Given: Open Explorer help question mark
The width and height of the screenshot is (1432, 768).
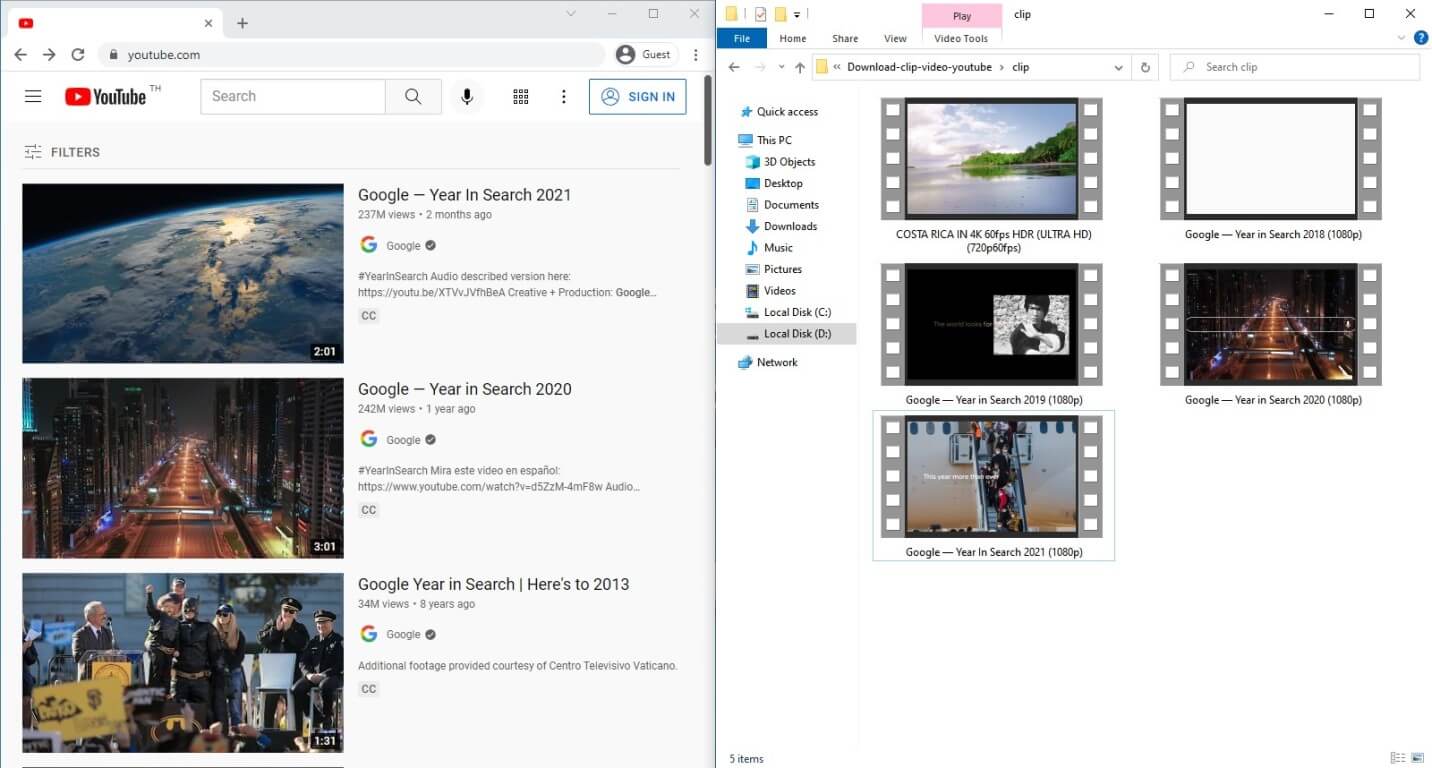Looking at the screenshot, I should click(1421, 39).
